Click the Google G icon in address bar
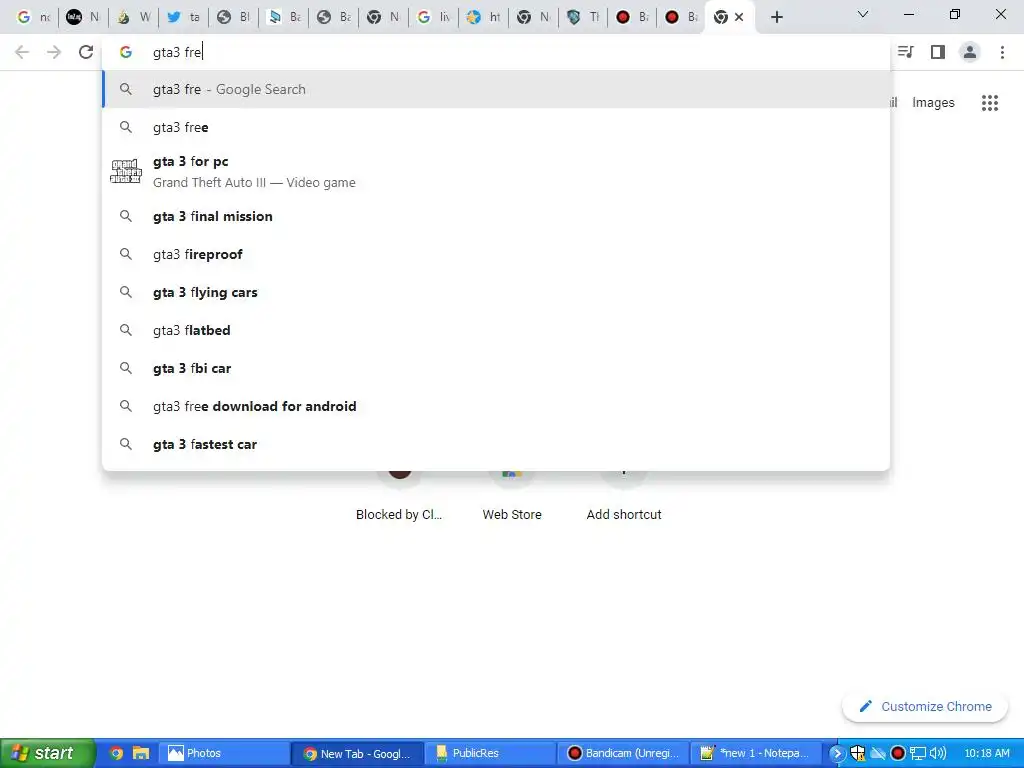Image resolution: width=1024 pixels, height=768 pixels. pyautogui.click(x=126, y=52)
